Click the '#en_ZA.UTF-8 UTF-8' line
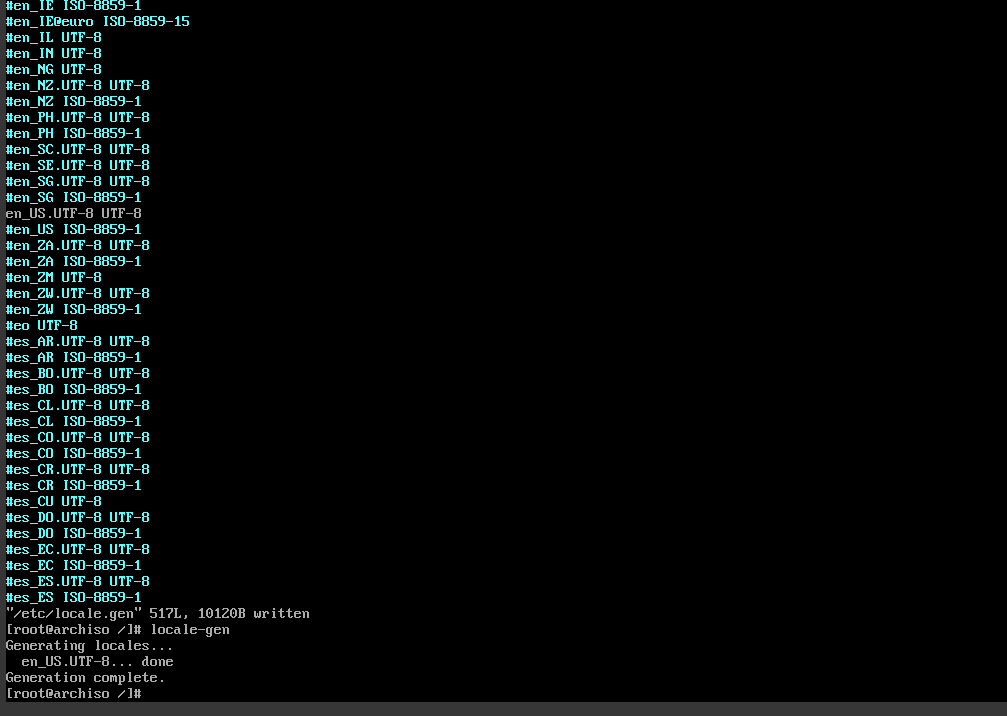Viewport: 1007px width, 716px height. point(78,245)
